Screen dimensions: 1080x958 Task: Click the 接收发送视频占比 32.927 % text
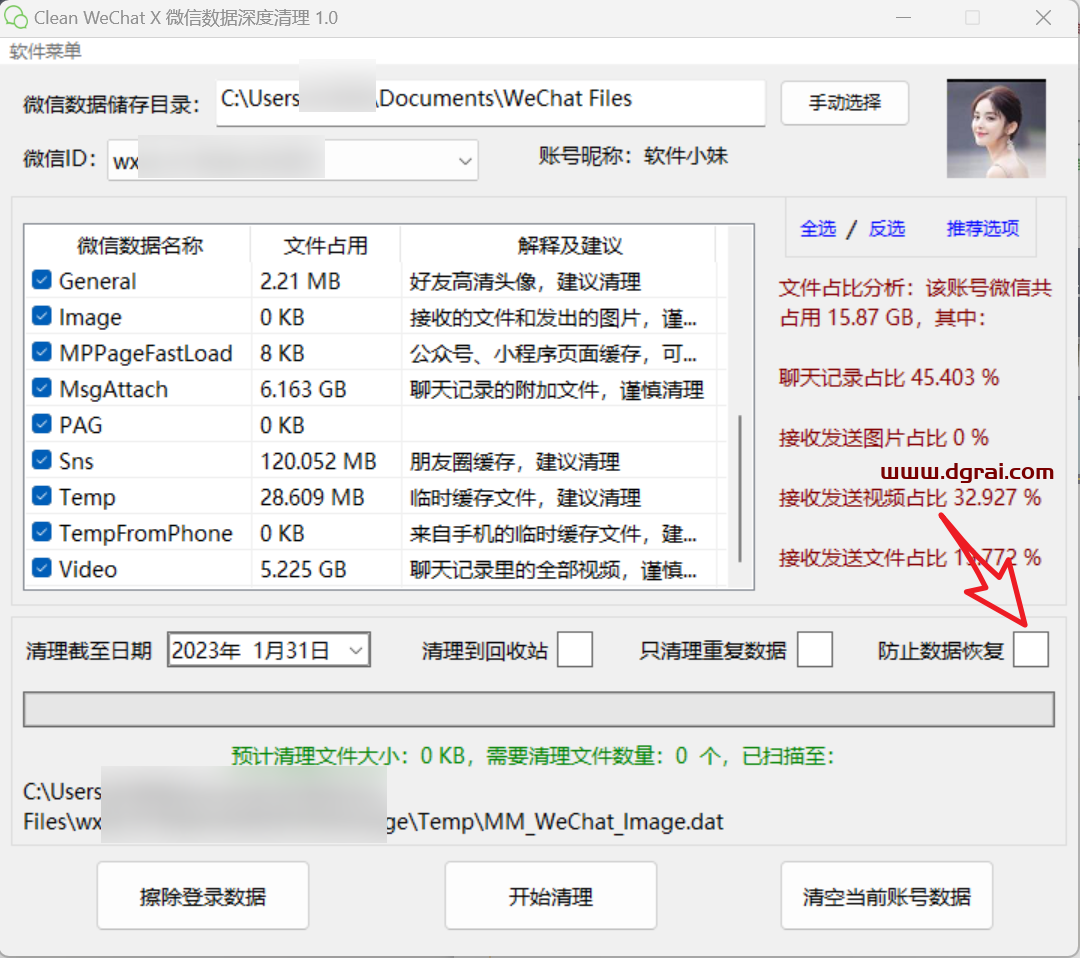(910, 497)
